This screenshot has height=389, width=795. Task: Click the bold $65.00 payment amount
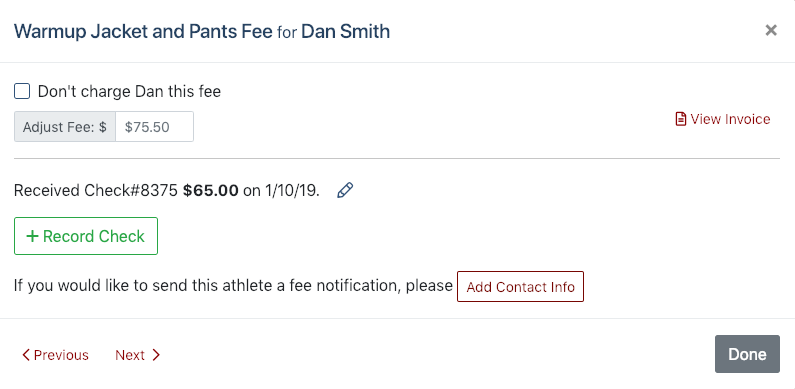pyautogui.click(x=211, y=191)
